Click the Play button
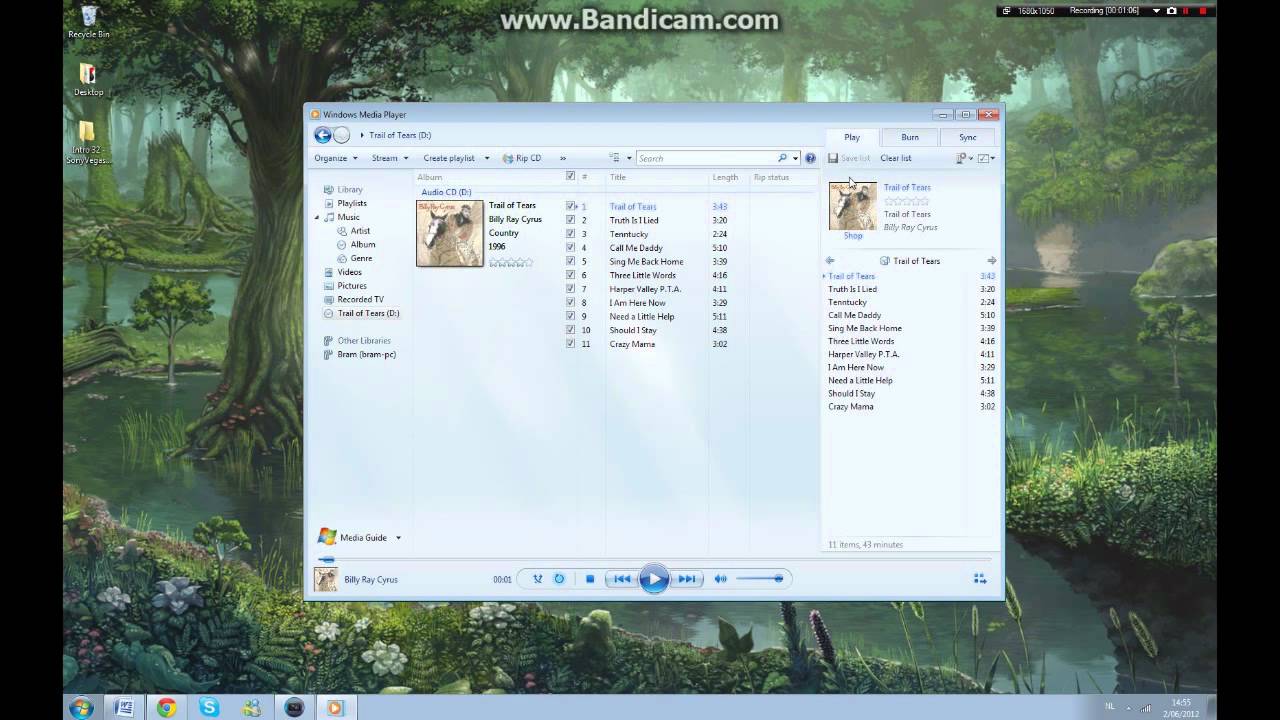The width and height of the screenshot is (1280, 720). (654, 579)
